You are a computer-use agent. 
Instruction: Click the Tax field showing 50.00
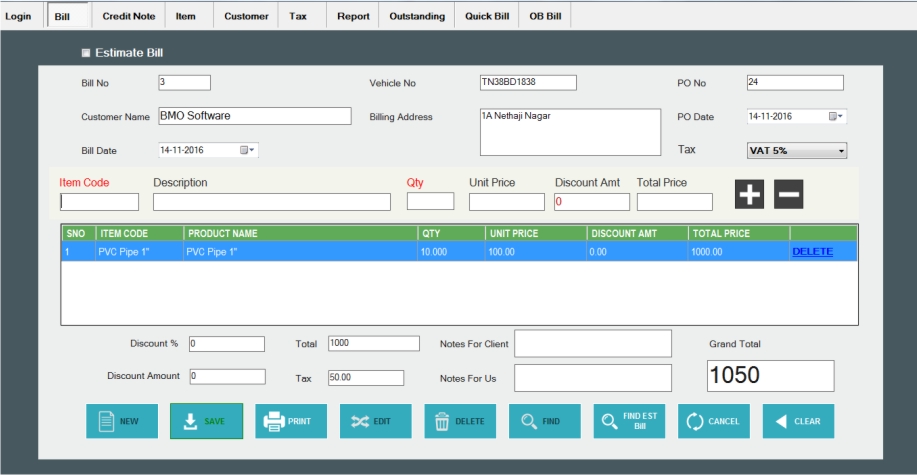tap(366, 378)
